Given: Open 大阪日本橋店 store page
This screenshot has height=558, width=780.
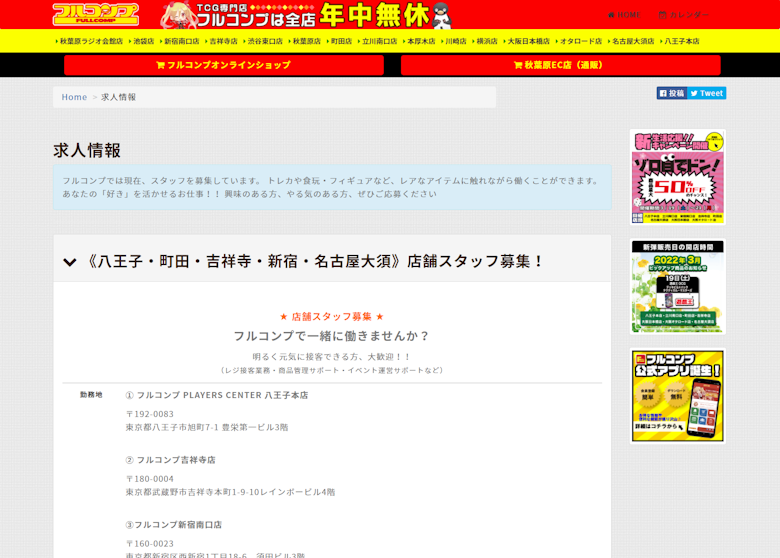Looking at the screenshot, I should click(526, 41).
